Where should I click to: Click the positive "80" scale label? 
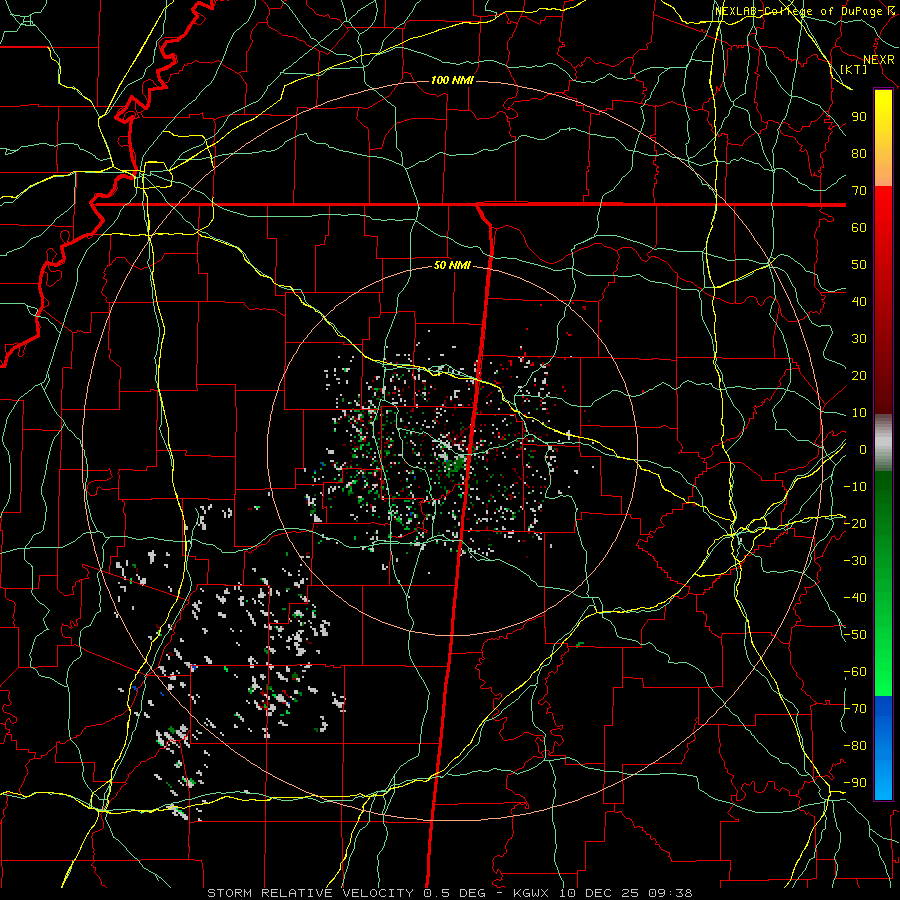click(859, 153)
